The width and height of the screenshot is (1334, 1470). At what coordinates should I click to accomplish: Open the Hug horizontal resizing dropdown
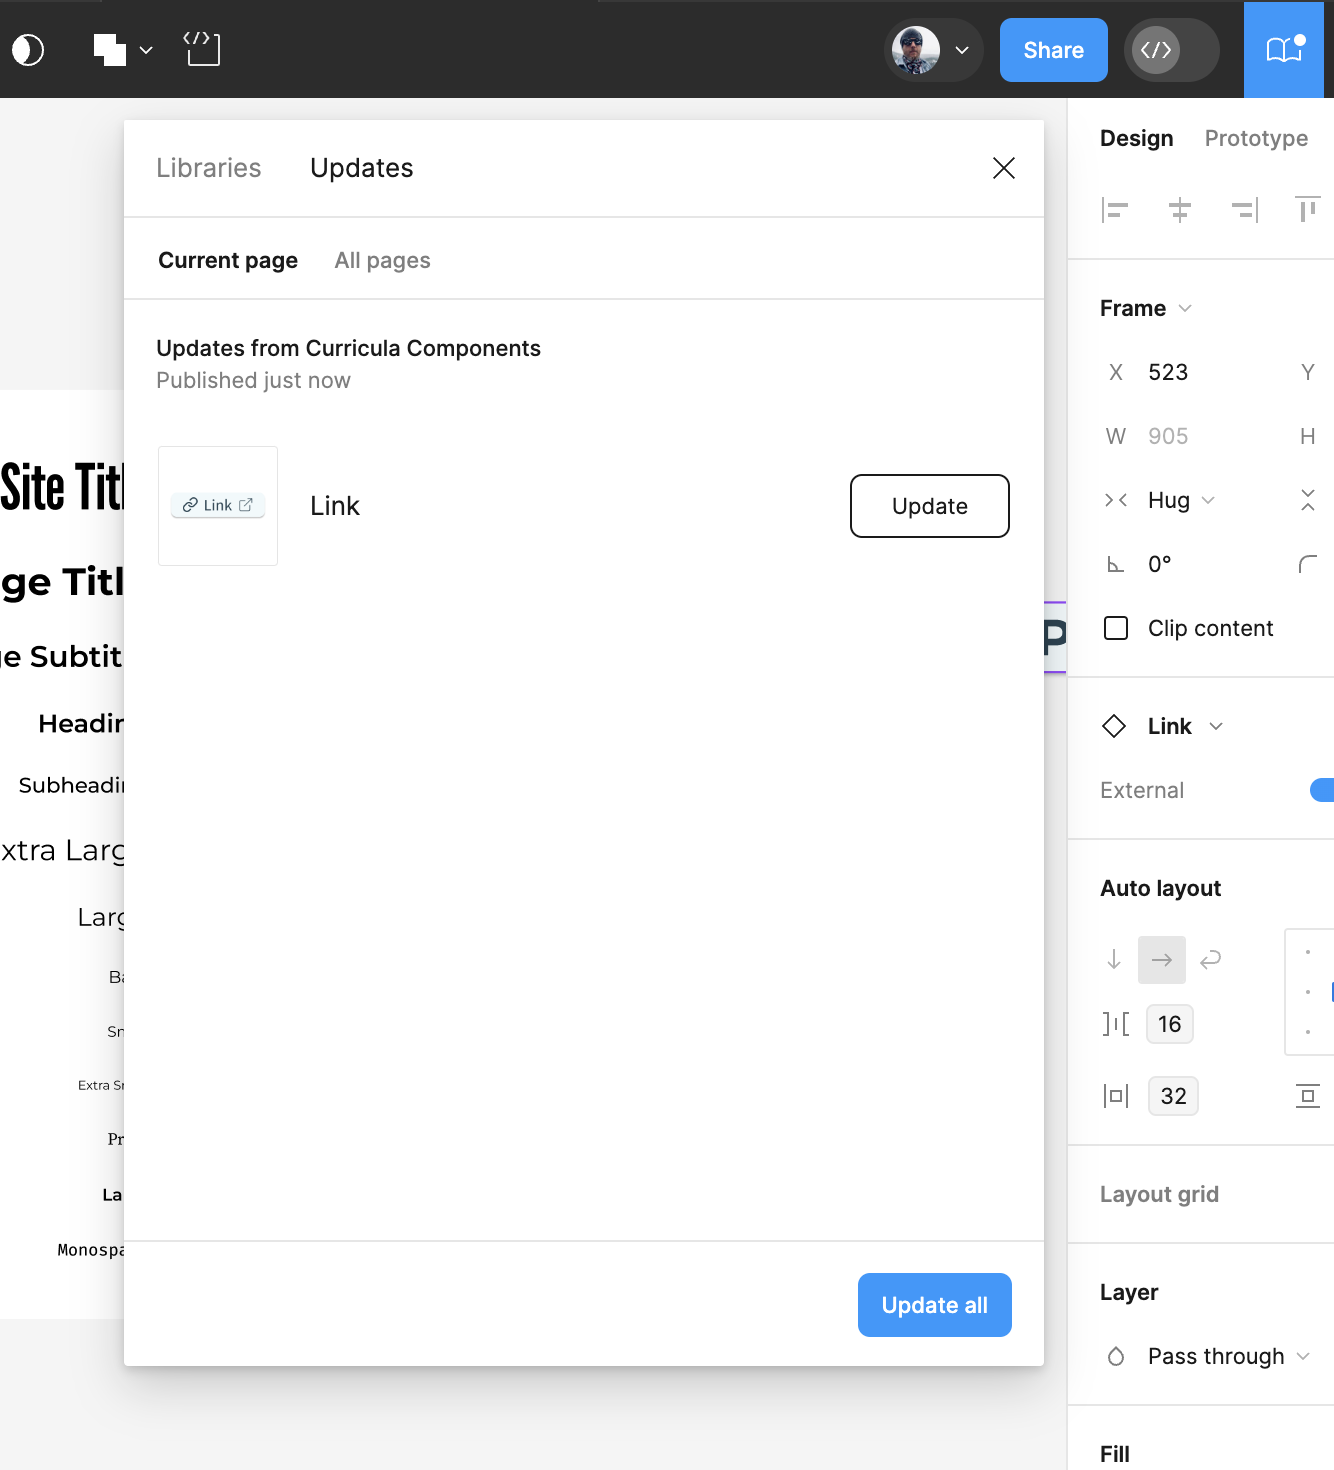tap(1209, 500)
